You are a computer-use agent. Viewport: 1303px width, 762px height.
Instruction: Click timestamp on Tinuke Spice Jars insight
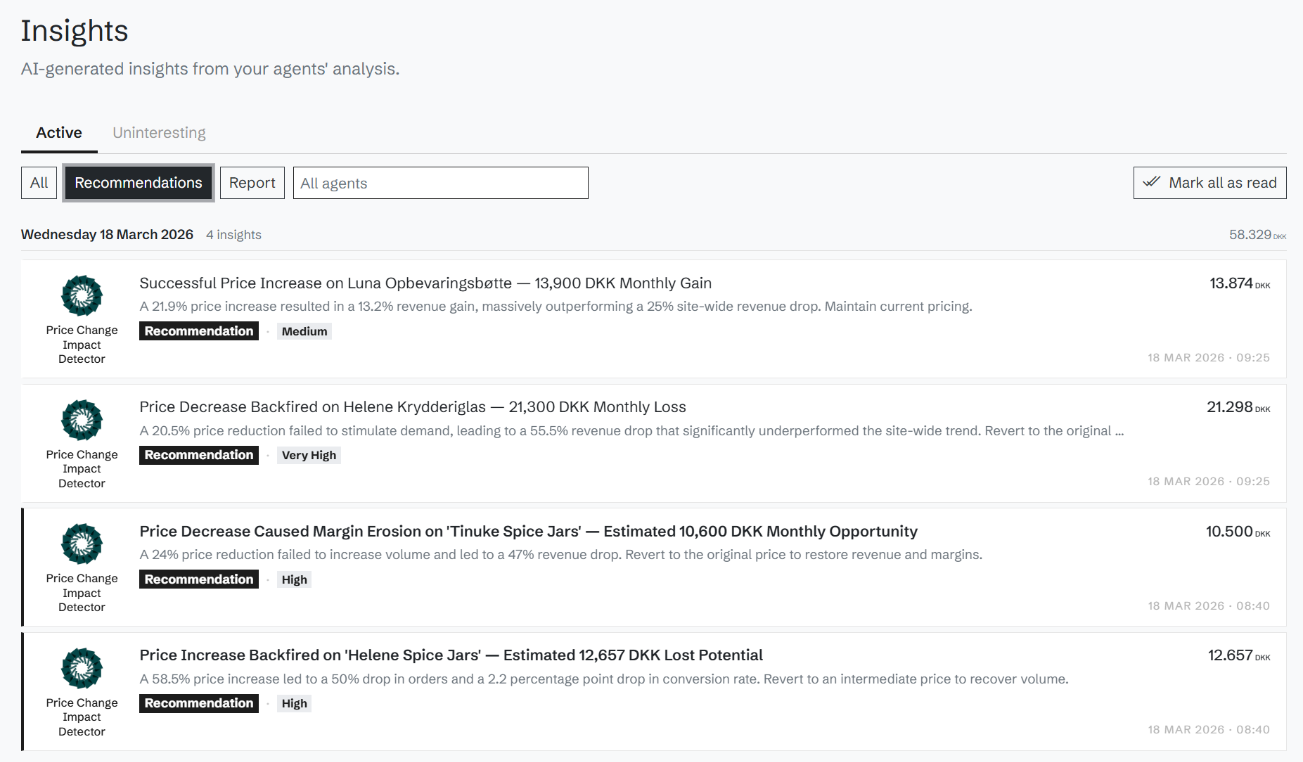[1209, 605]
